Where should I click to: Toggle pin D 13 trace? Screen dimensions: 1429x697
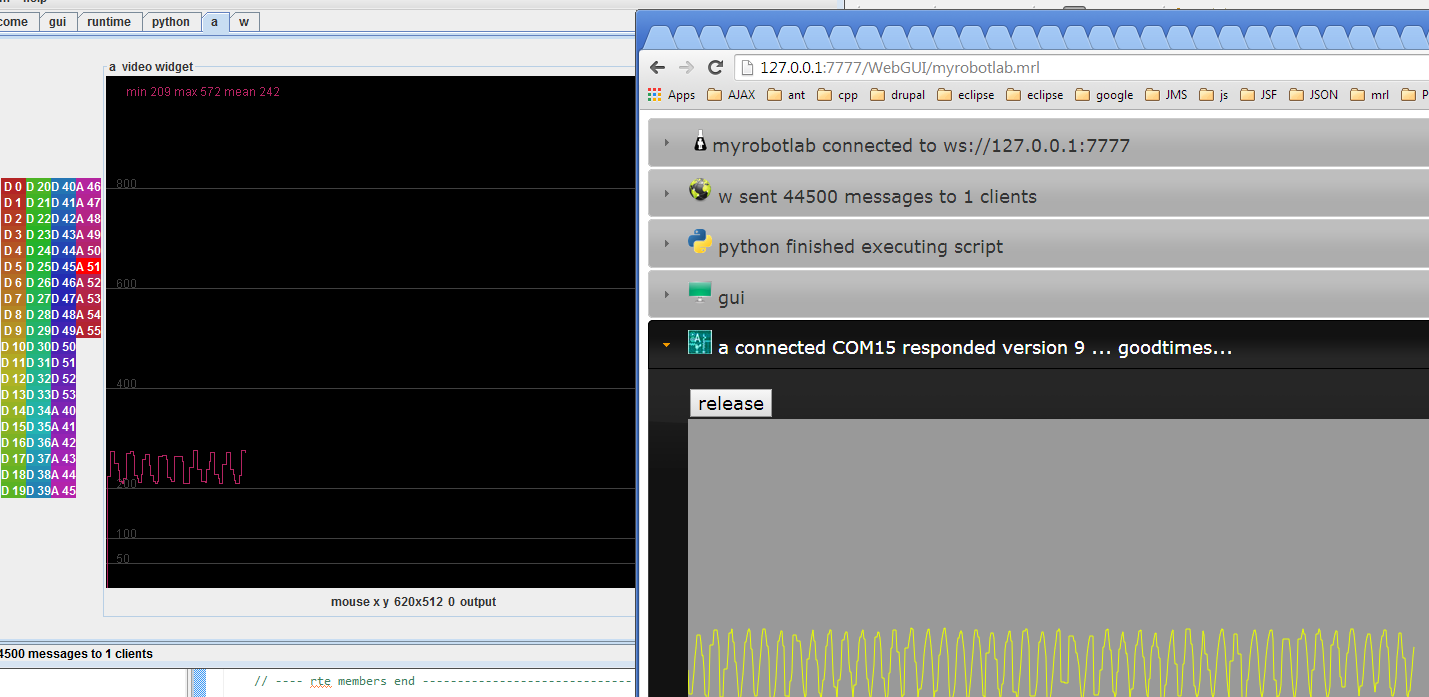tap(13, 394)
